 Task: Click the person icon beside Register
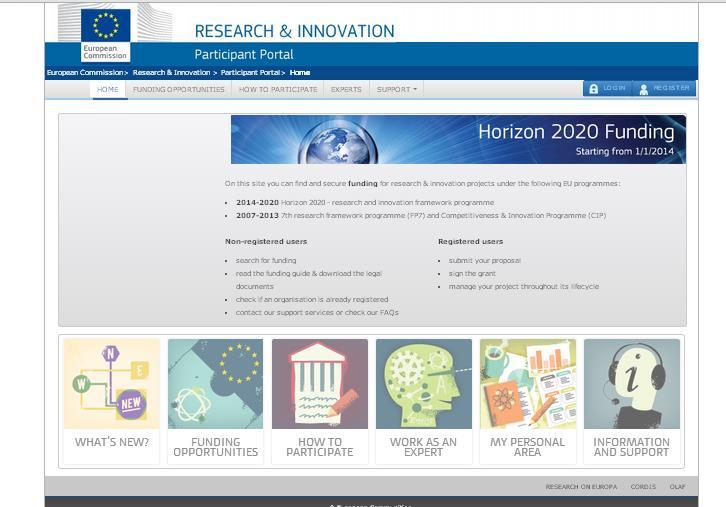point(644,89)
